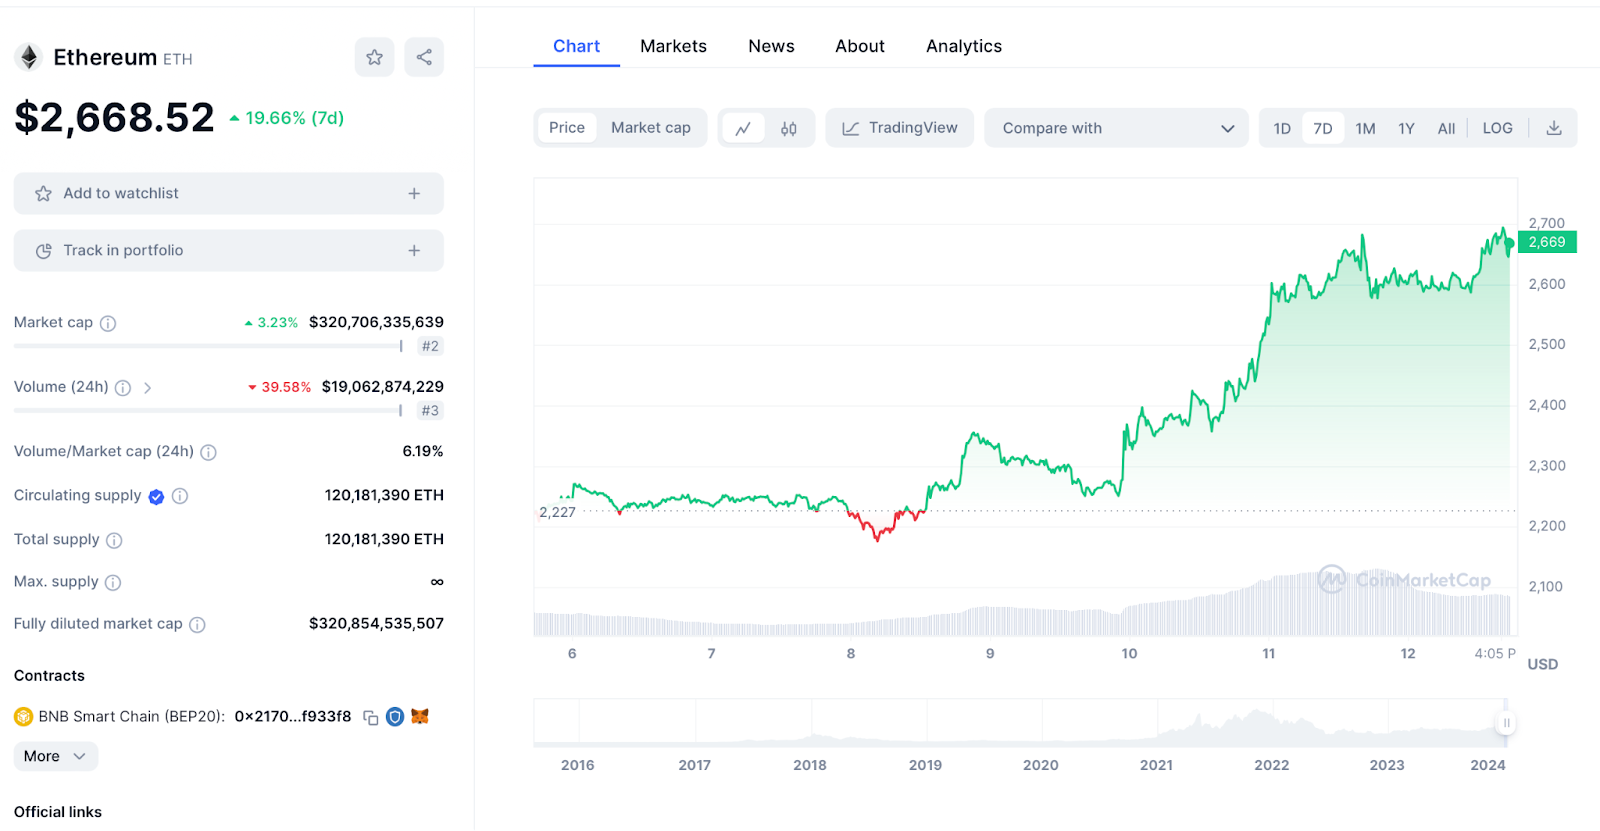Set chart range to 7D
The image size is (1600, 831).
(x=1323, y=128)
